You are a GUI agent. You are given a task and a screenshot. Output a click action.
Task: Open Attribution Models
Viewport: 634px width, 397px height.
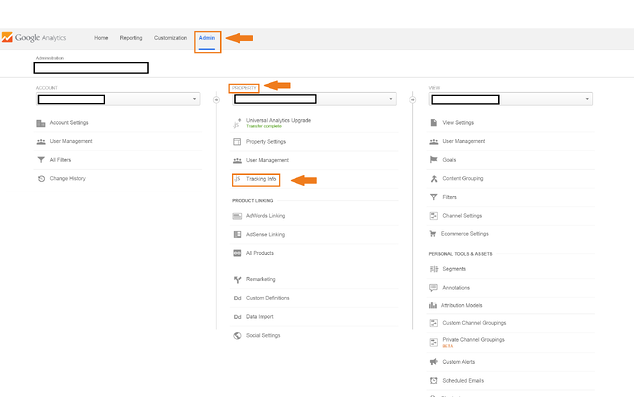pos(461,305)
